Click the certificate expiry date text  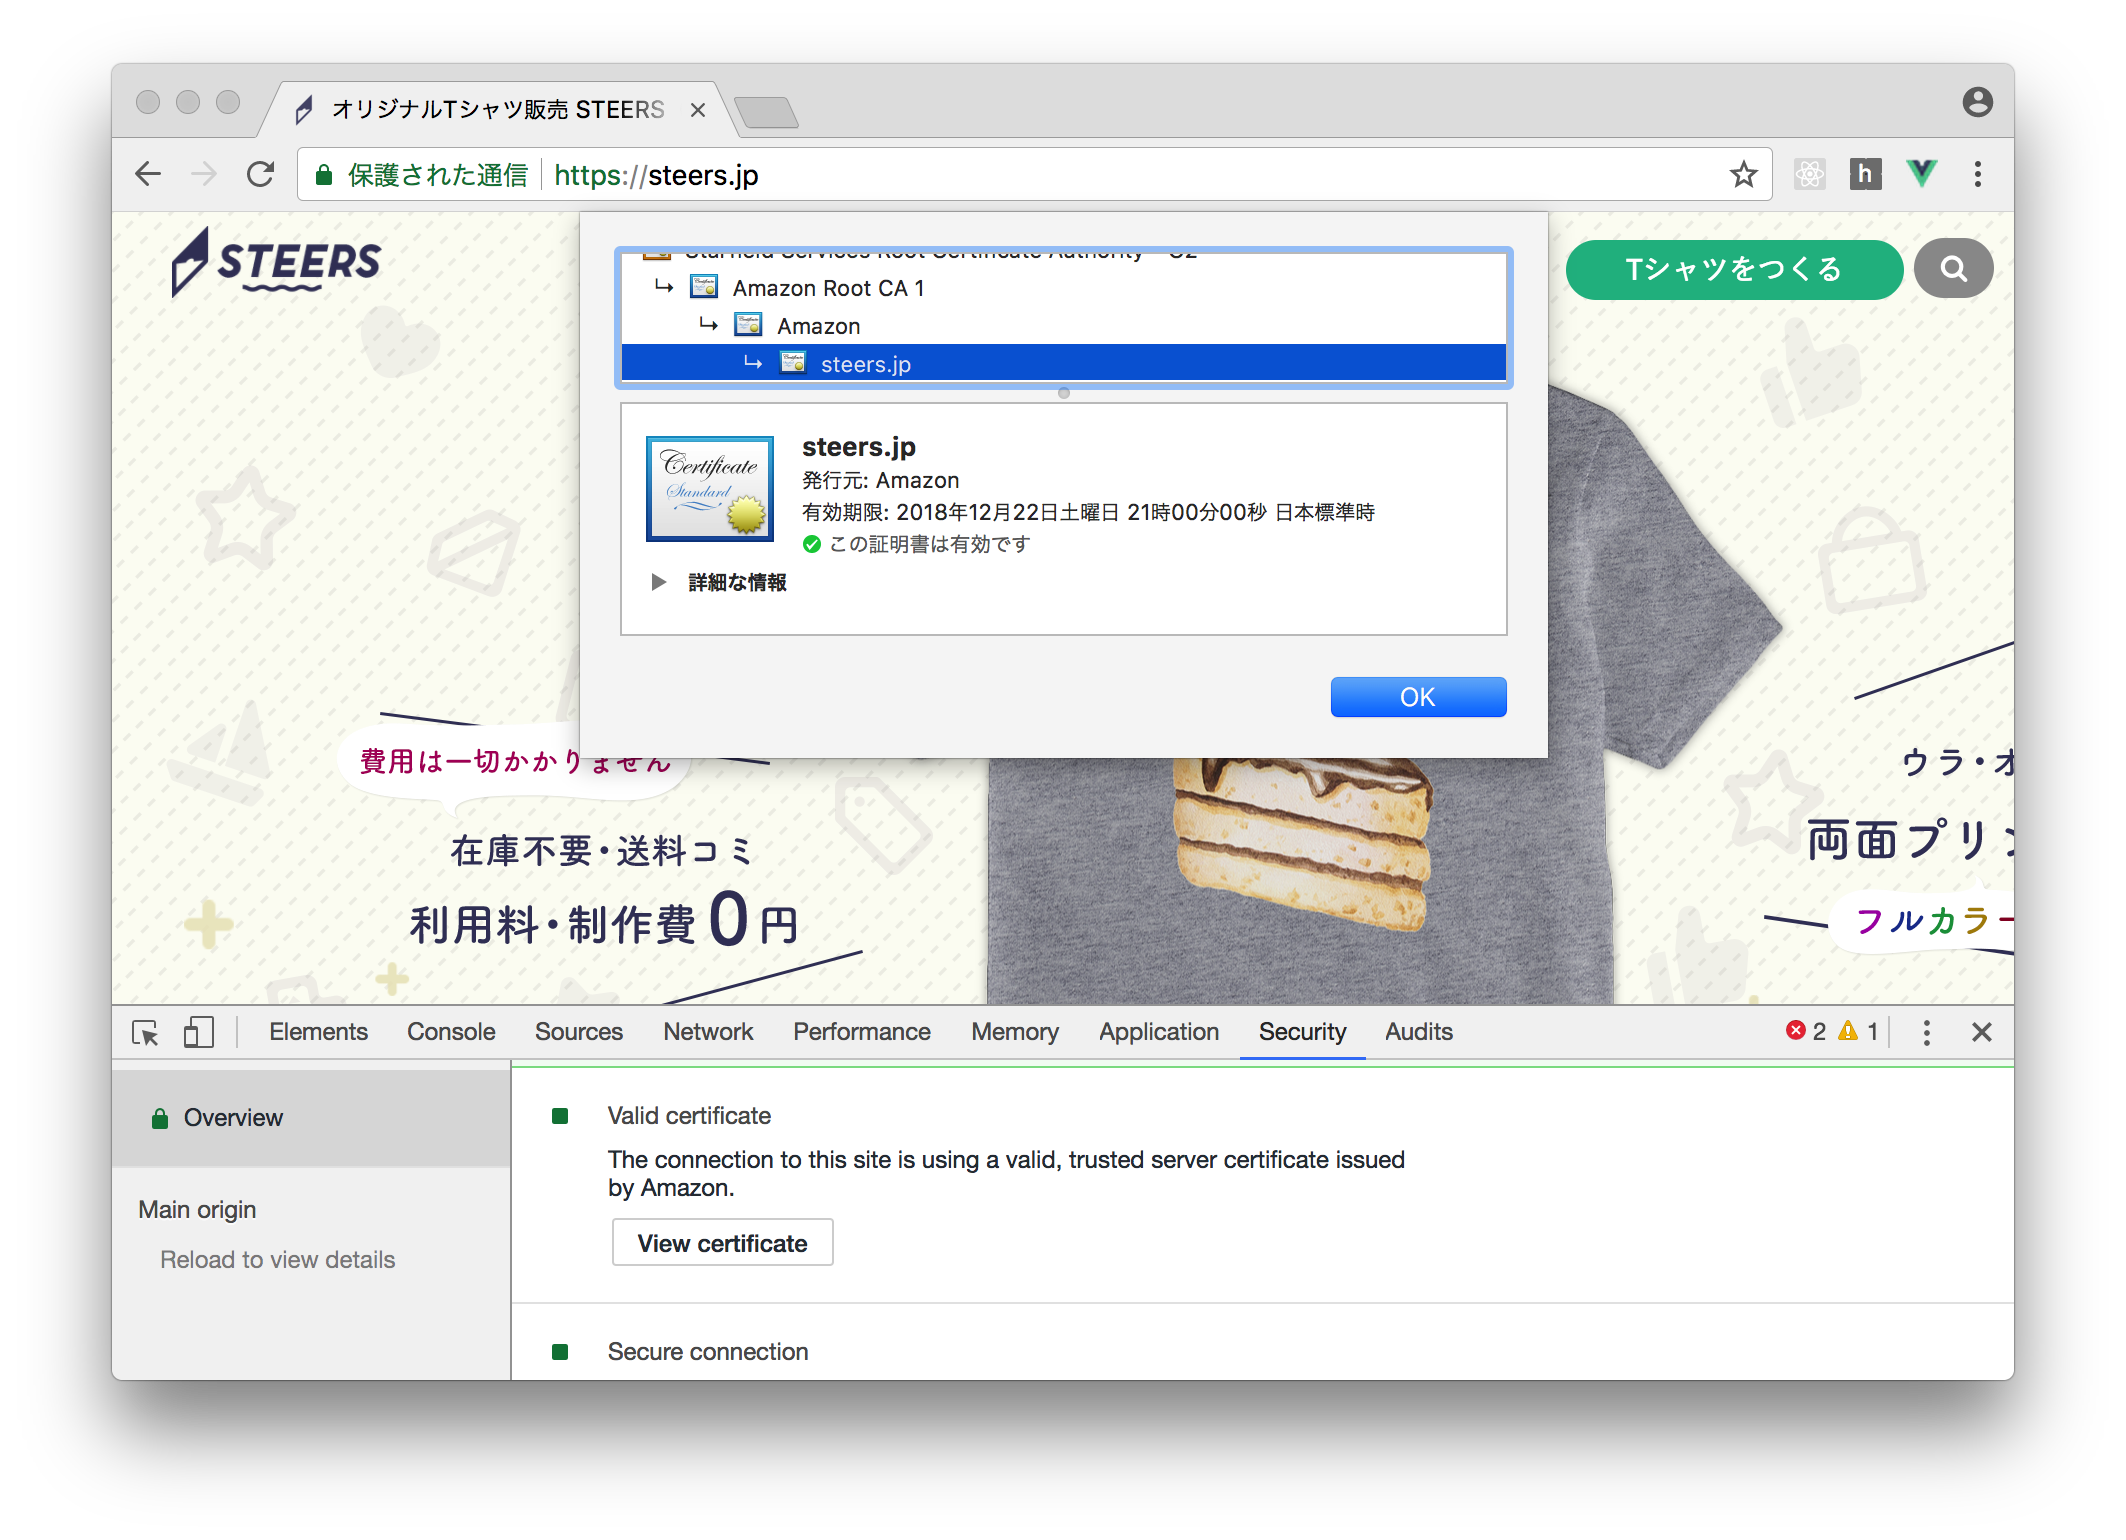(1088, 513)
